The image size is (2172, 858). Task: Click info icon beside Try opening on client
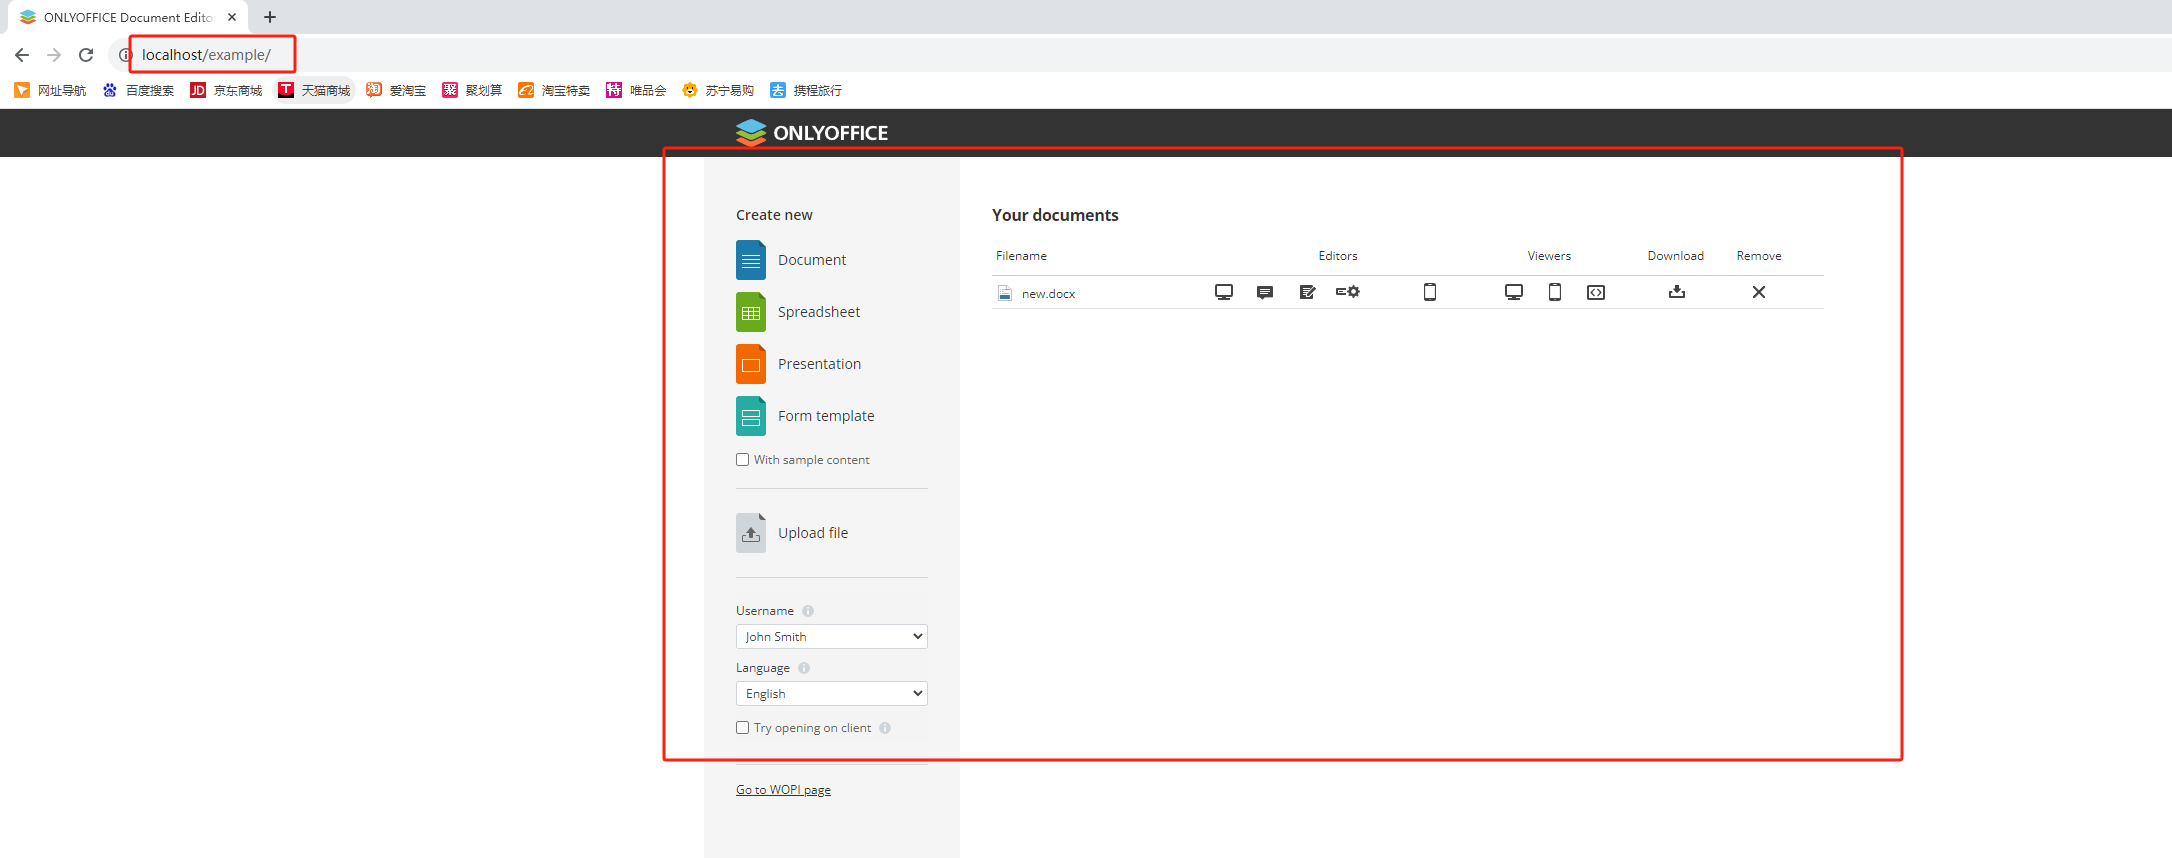pos(885,728)
